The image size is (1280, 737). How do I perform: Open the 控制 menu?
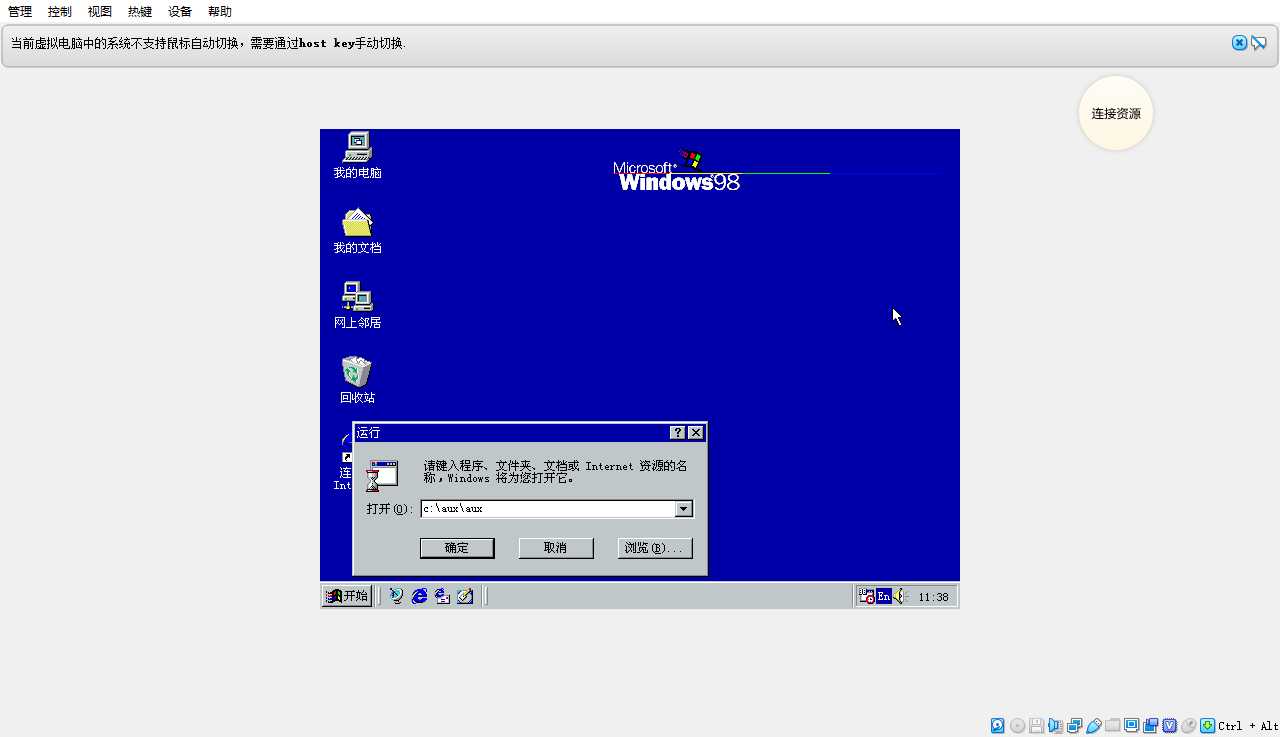60,12
